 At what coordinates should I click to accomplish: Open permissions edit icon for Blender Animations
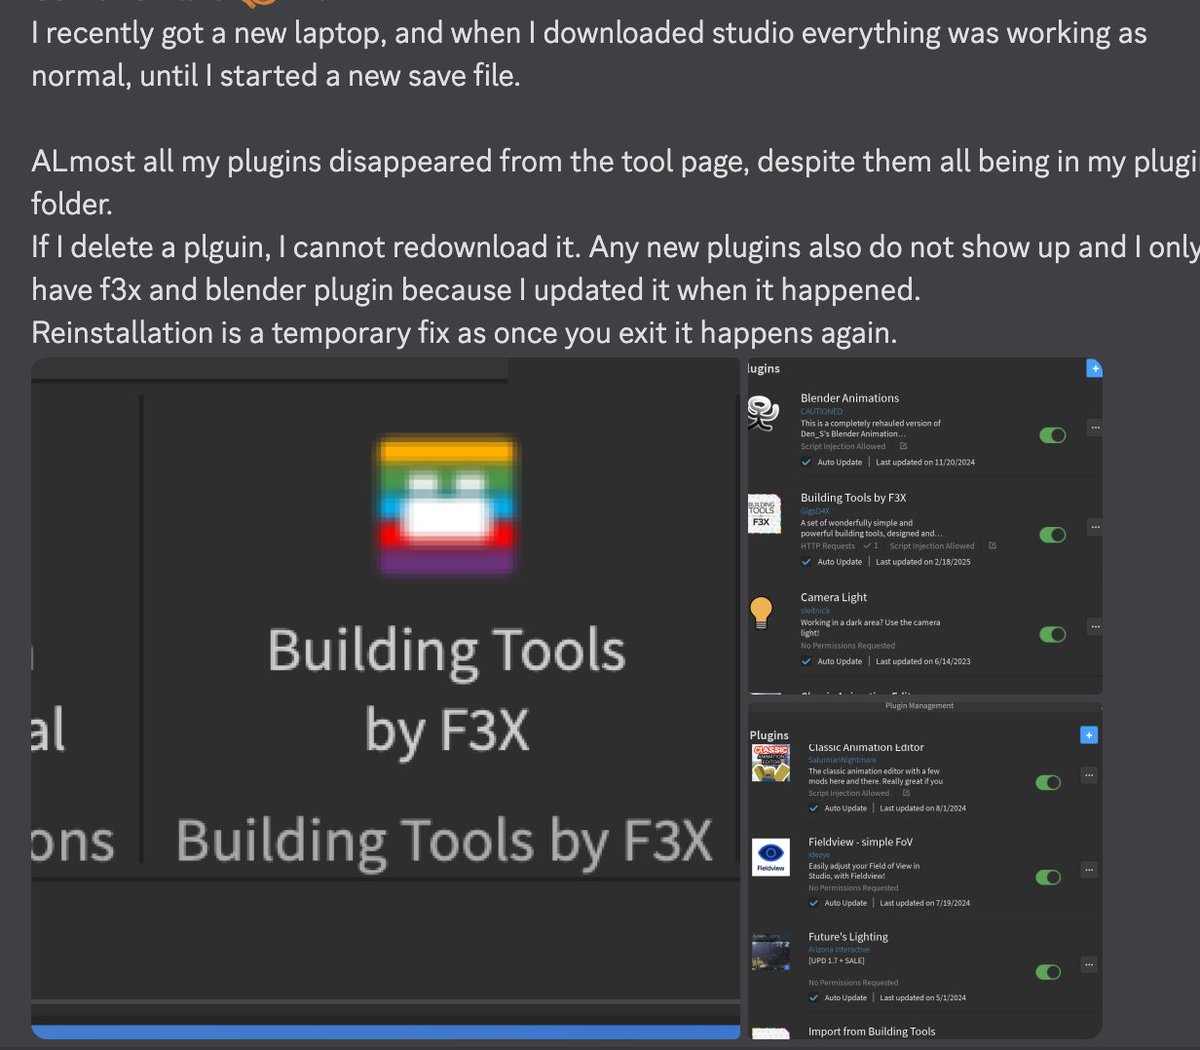[903, 446]
